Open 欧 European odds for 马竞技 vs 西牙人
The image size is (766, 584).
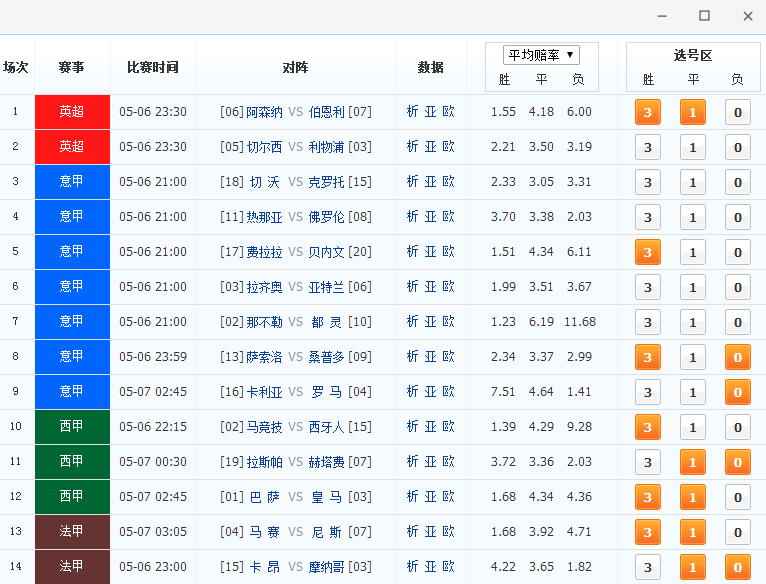448,426
